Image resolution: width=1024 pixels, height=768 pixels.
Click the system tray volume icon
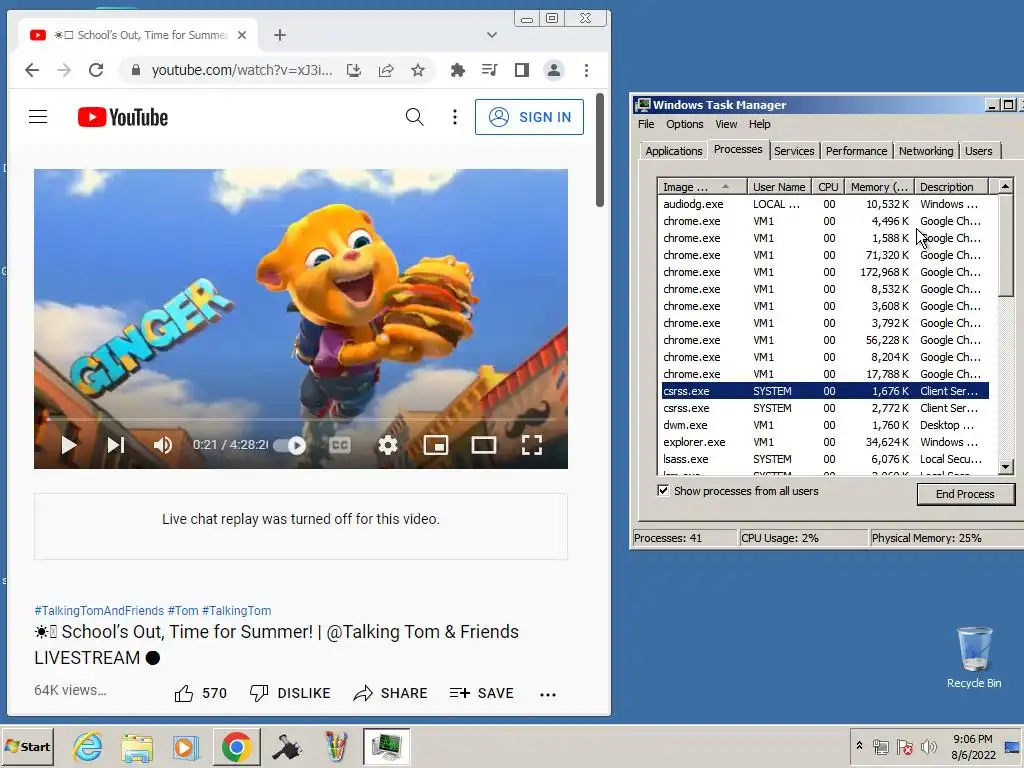coord(928,746)
